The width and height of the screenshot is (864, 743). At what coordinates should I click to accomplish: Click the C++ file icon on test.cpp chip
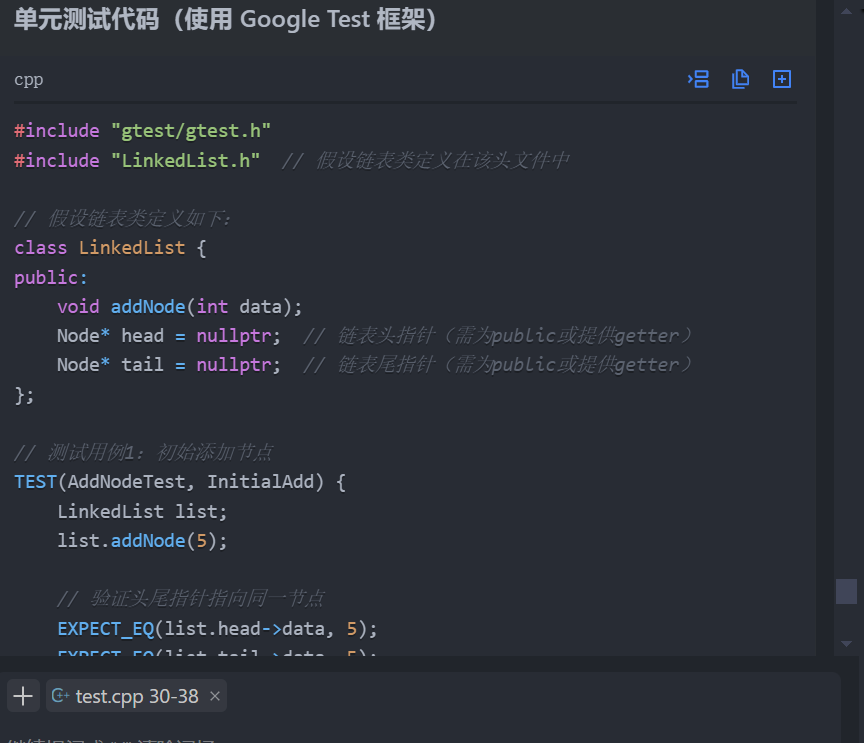(x=60, y=696)
